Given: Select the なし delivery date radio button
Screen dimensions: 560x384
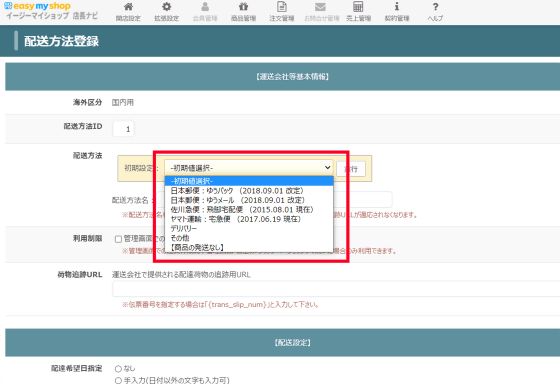Looking at the screenshot, I should (118, 369).
